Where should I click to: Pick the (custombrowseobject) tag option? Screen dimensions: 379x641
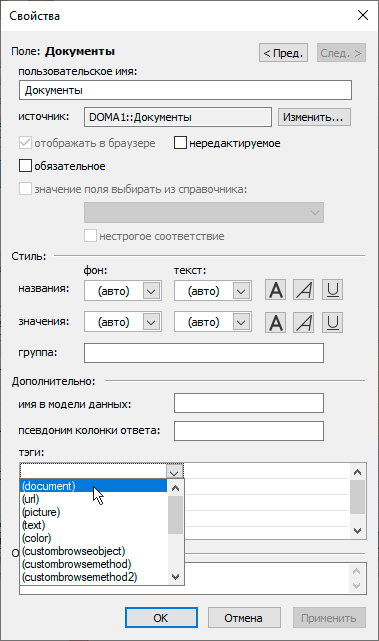[94, 551]
